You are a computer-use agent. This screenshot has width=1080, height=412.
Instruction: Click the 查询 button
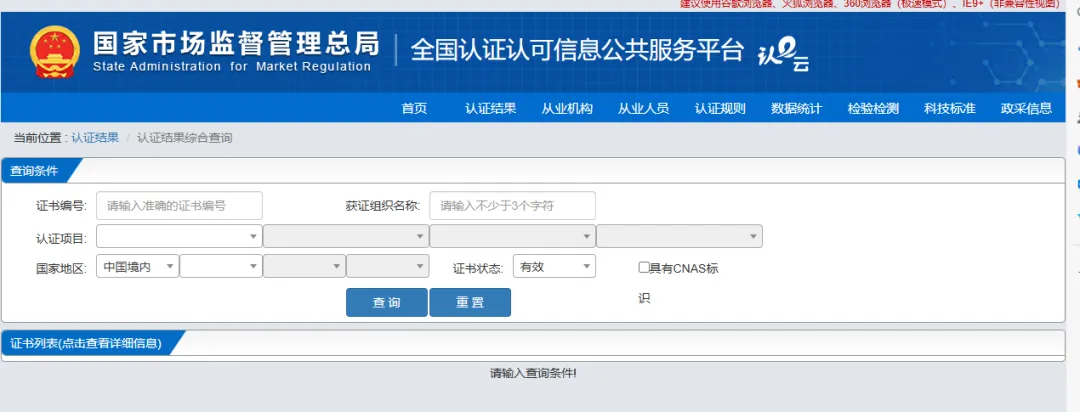pyautogui.click(x=386, y=302)
